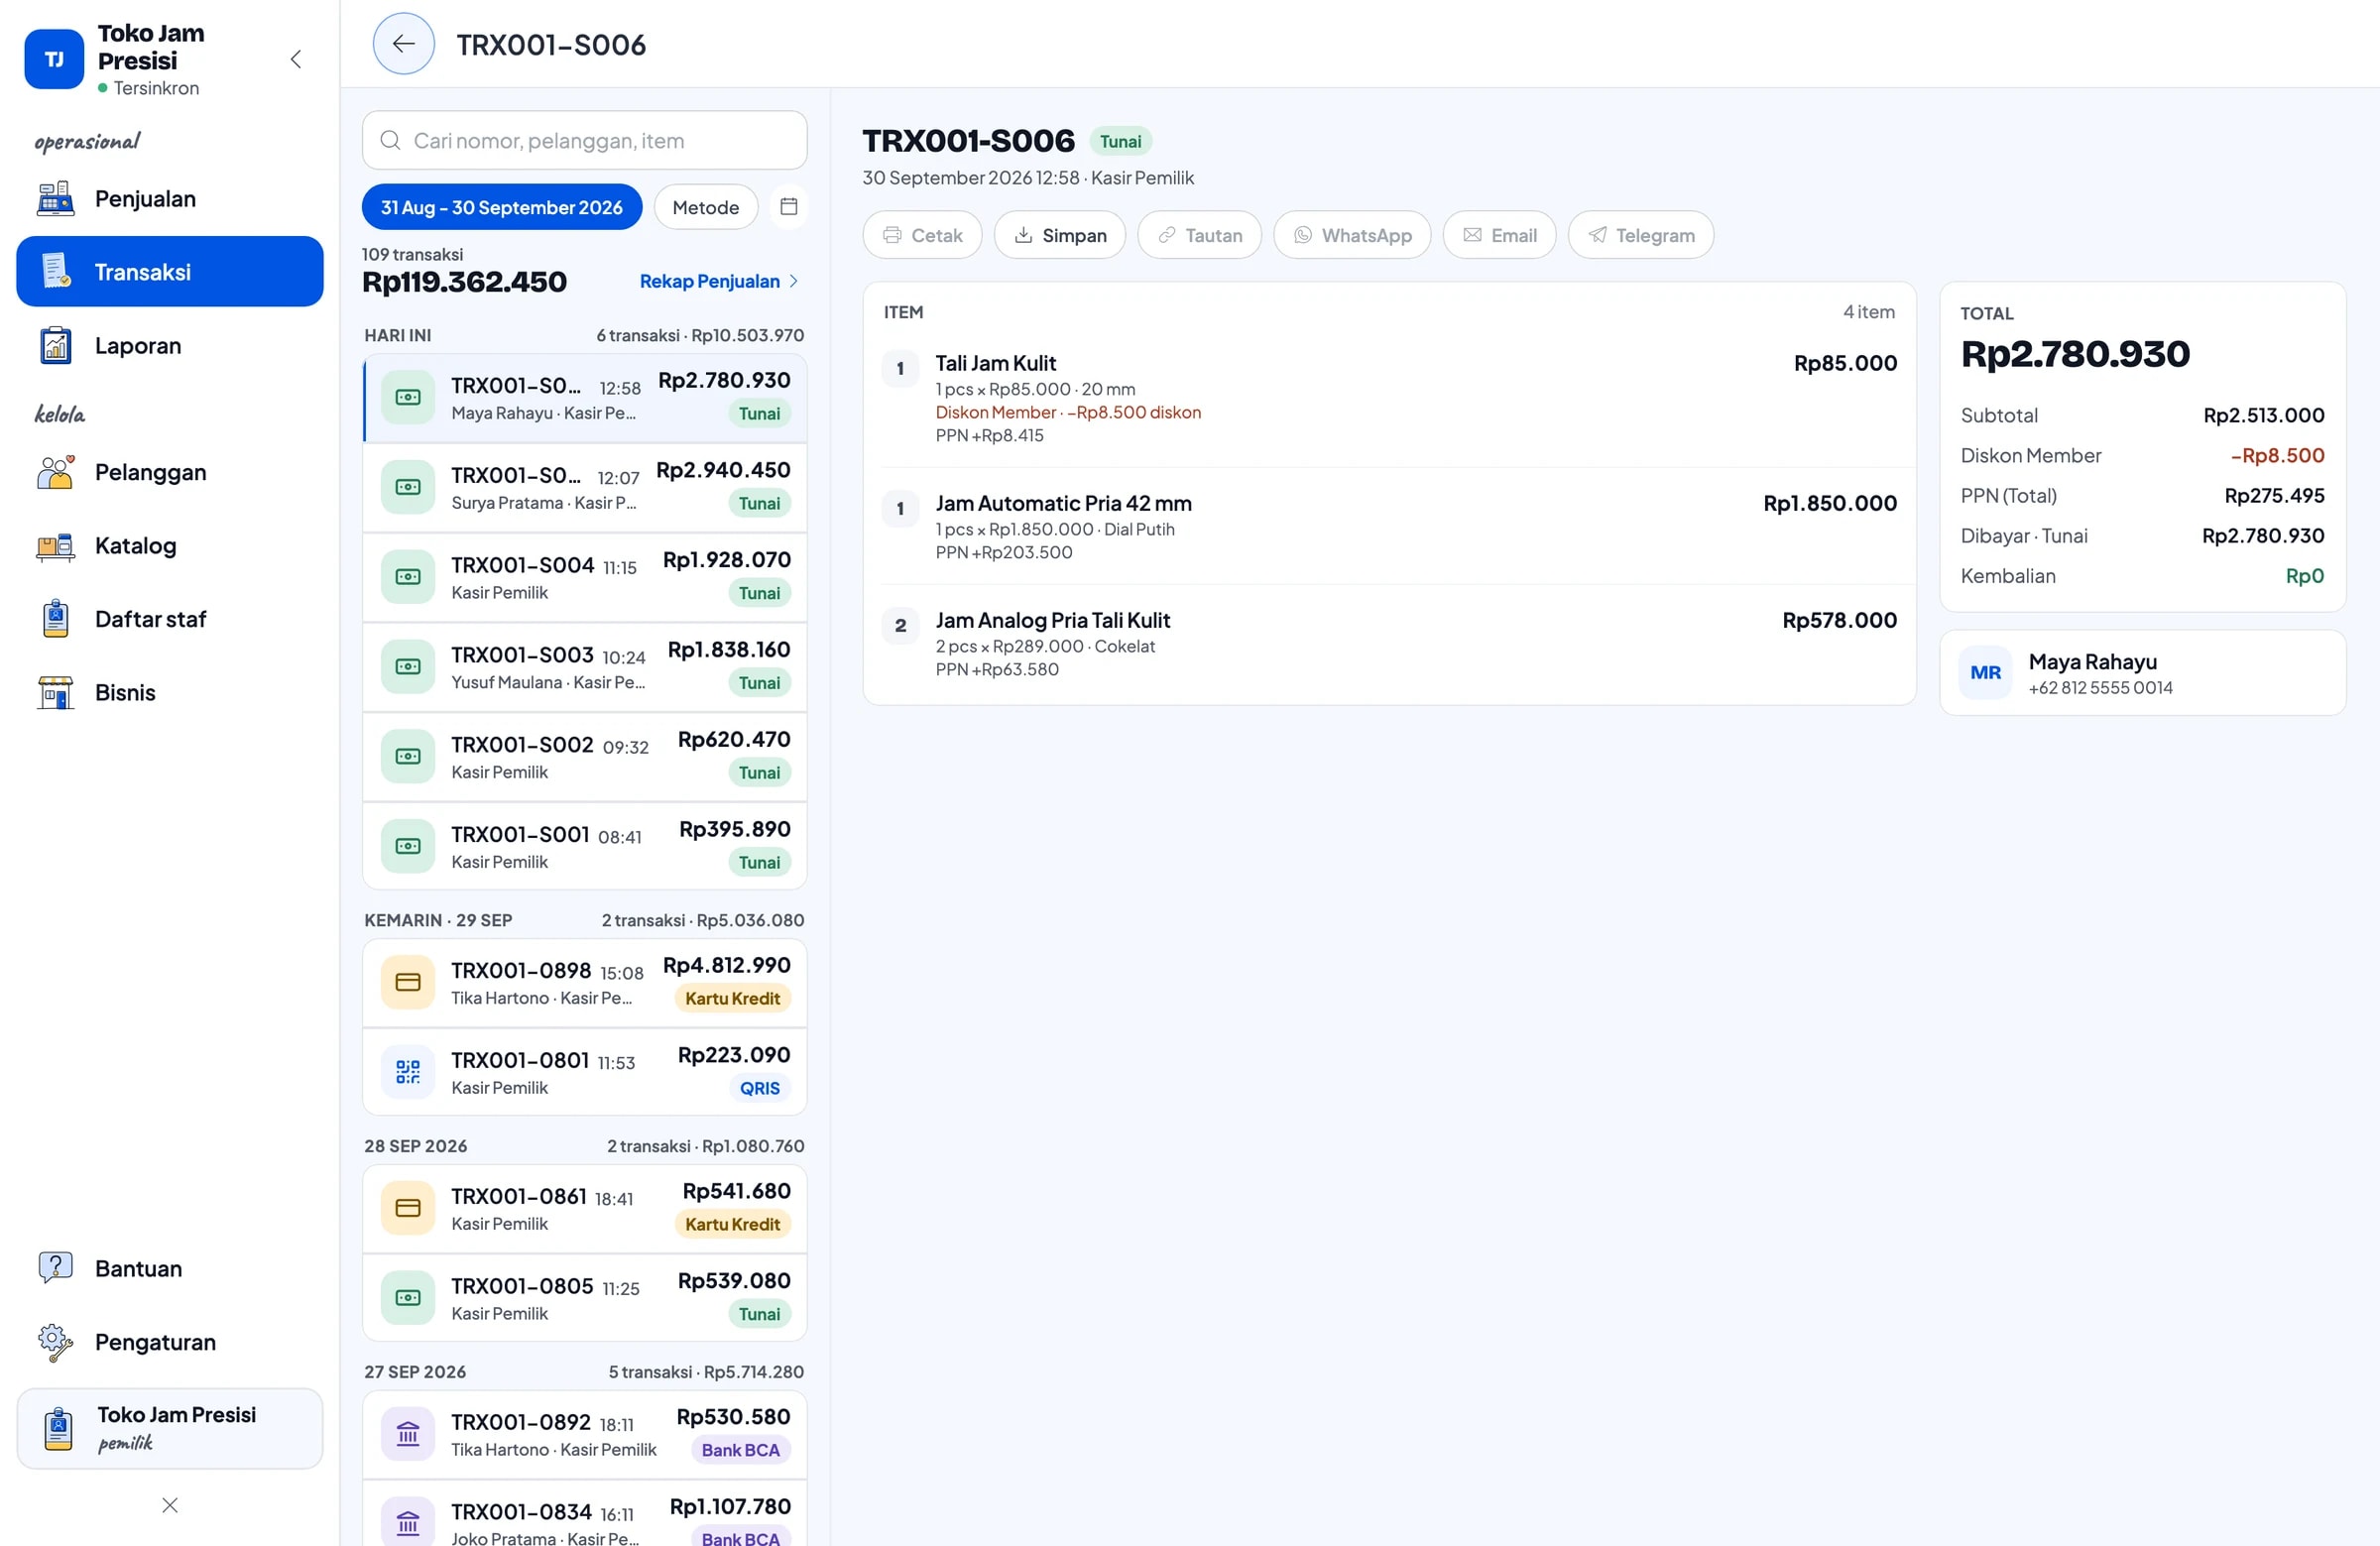Image resolution: width=2380 pixels, height=1546 pixels.
Task: Close the sidebar with the X icon
Action: click(170, 1505)
